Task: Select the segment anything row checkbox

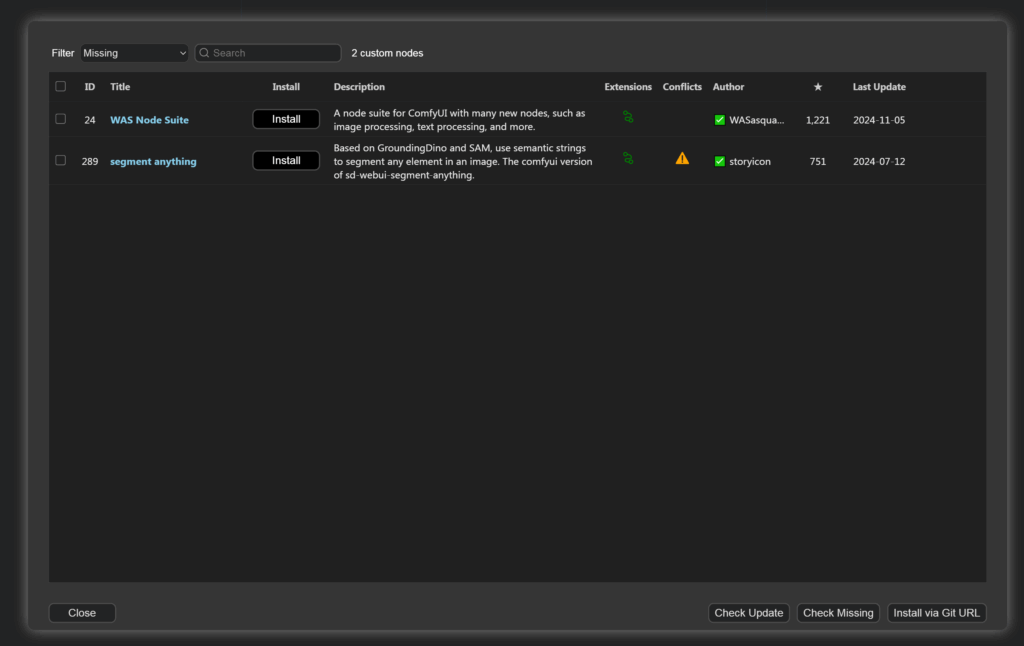Action: [x=61, y=160]
